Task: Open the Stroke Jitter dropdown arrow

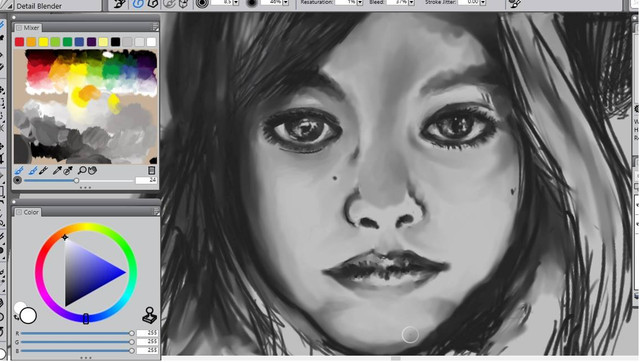Action: (483, 3)
